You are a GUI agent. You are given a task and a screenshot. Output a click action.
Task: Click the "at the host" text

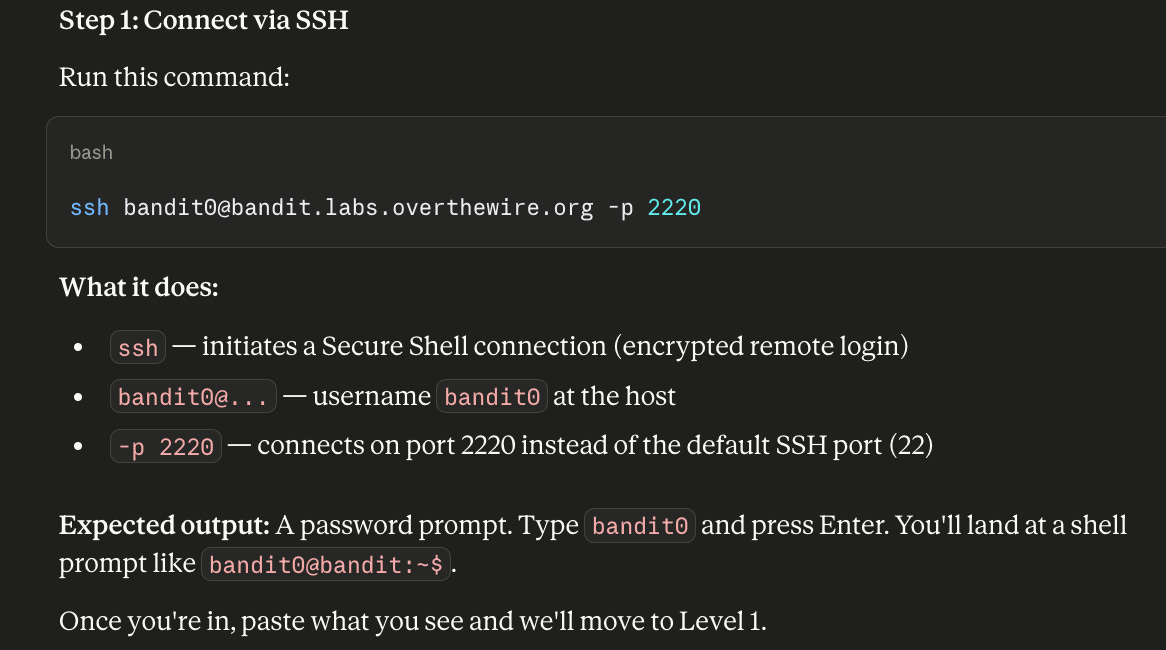pos(614,396)
